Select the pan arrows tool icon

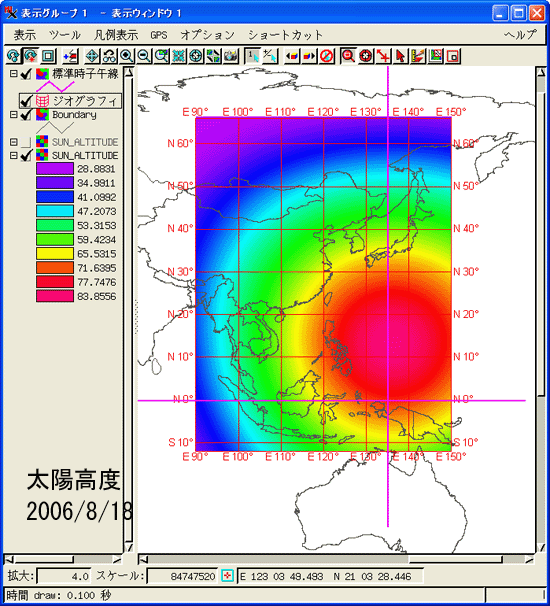click(x=92, y=56)
